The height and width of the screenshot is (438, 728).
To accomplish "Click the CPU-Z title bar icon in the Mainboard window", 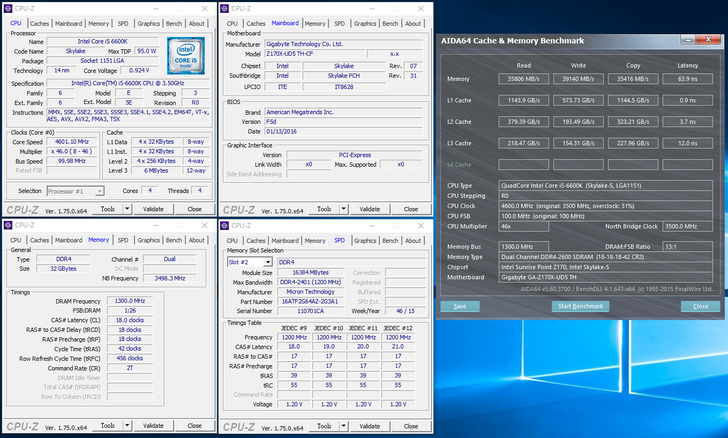I will tap(226, 7).
